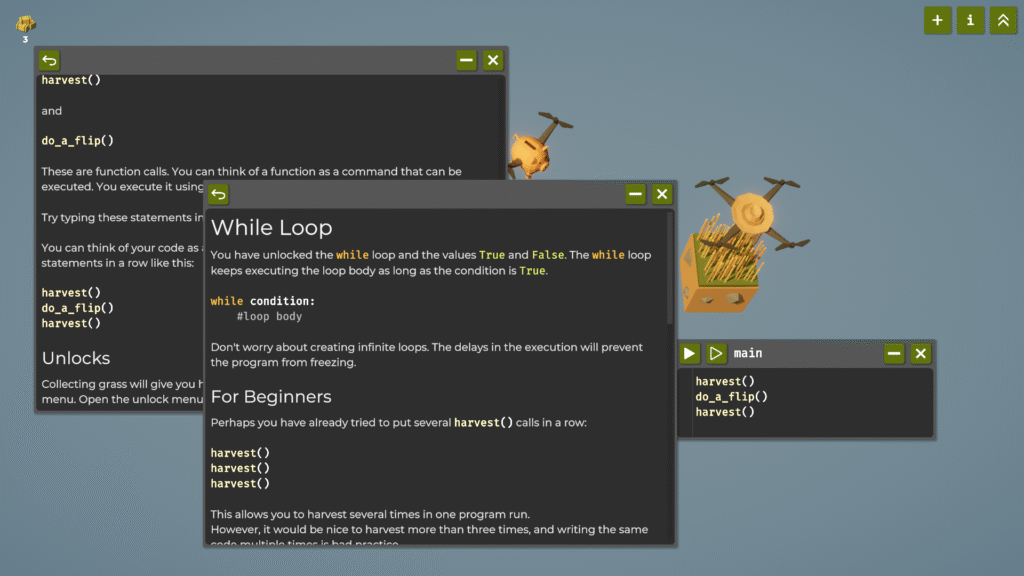Minimize the main code window

[x=894, y=353]
